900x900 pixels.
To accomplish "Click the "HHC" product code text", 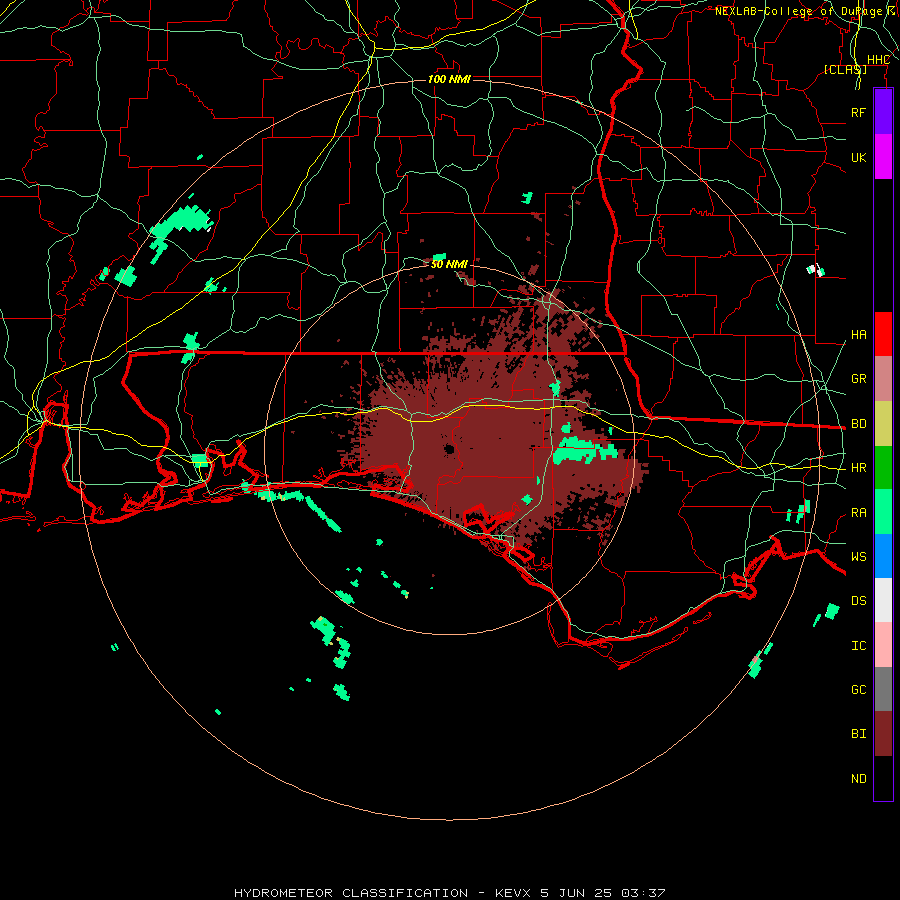I will click(x=878, y=60).
